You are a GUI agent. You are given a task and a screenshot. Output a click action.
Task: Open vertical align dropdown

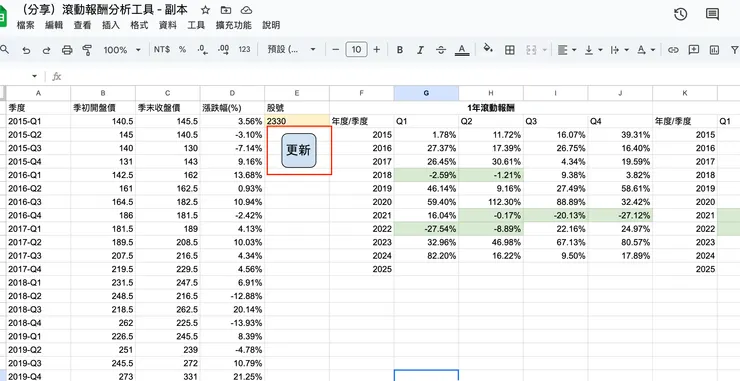pyautogui.click(x=593, y=50)
